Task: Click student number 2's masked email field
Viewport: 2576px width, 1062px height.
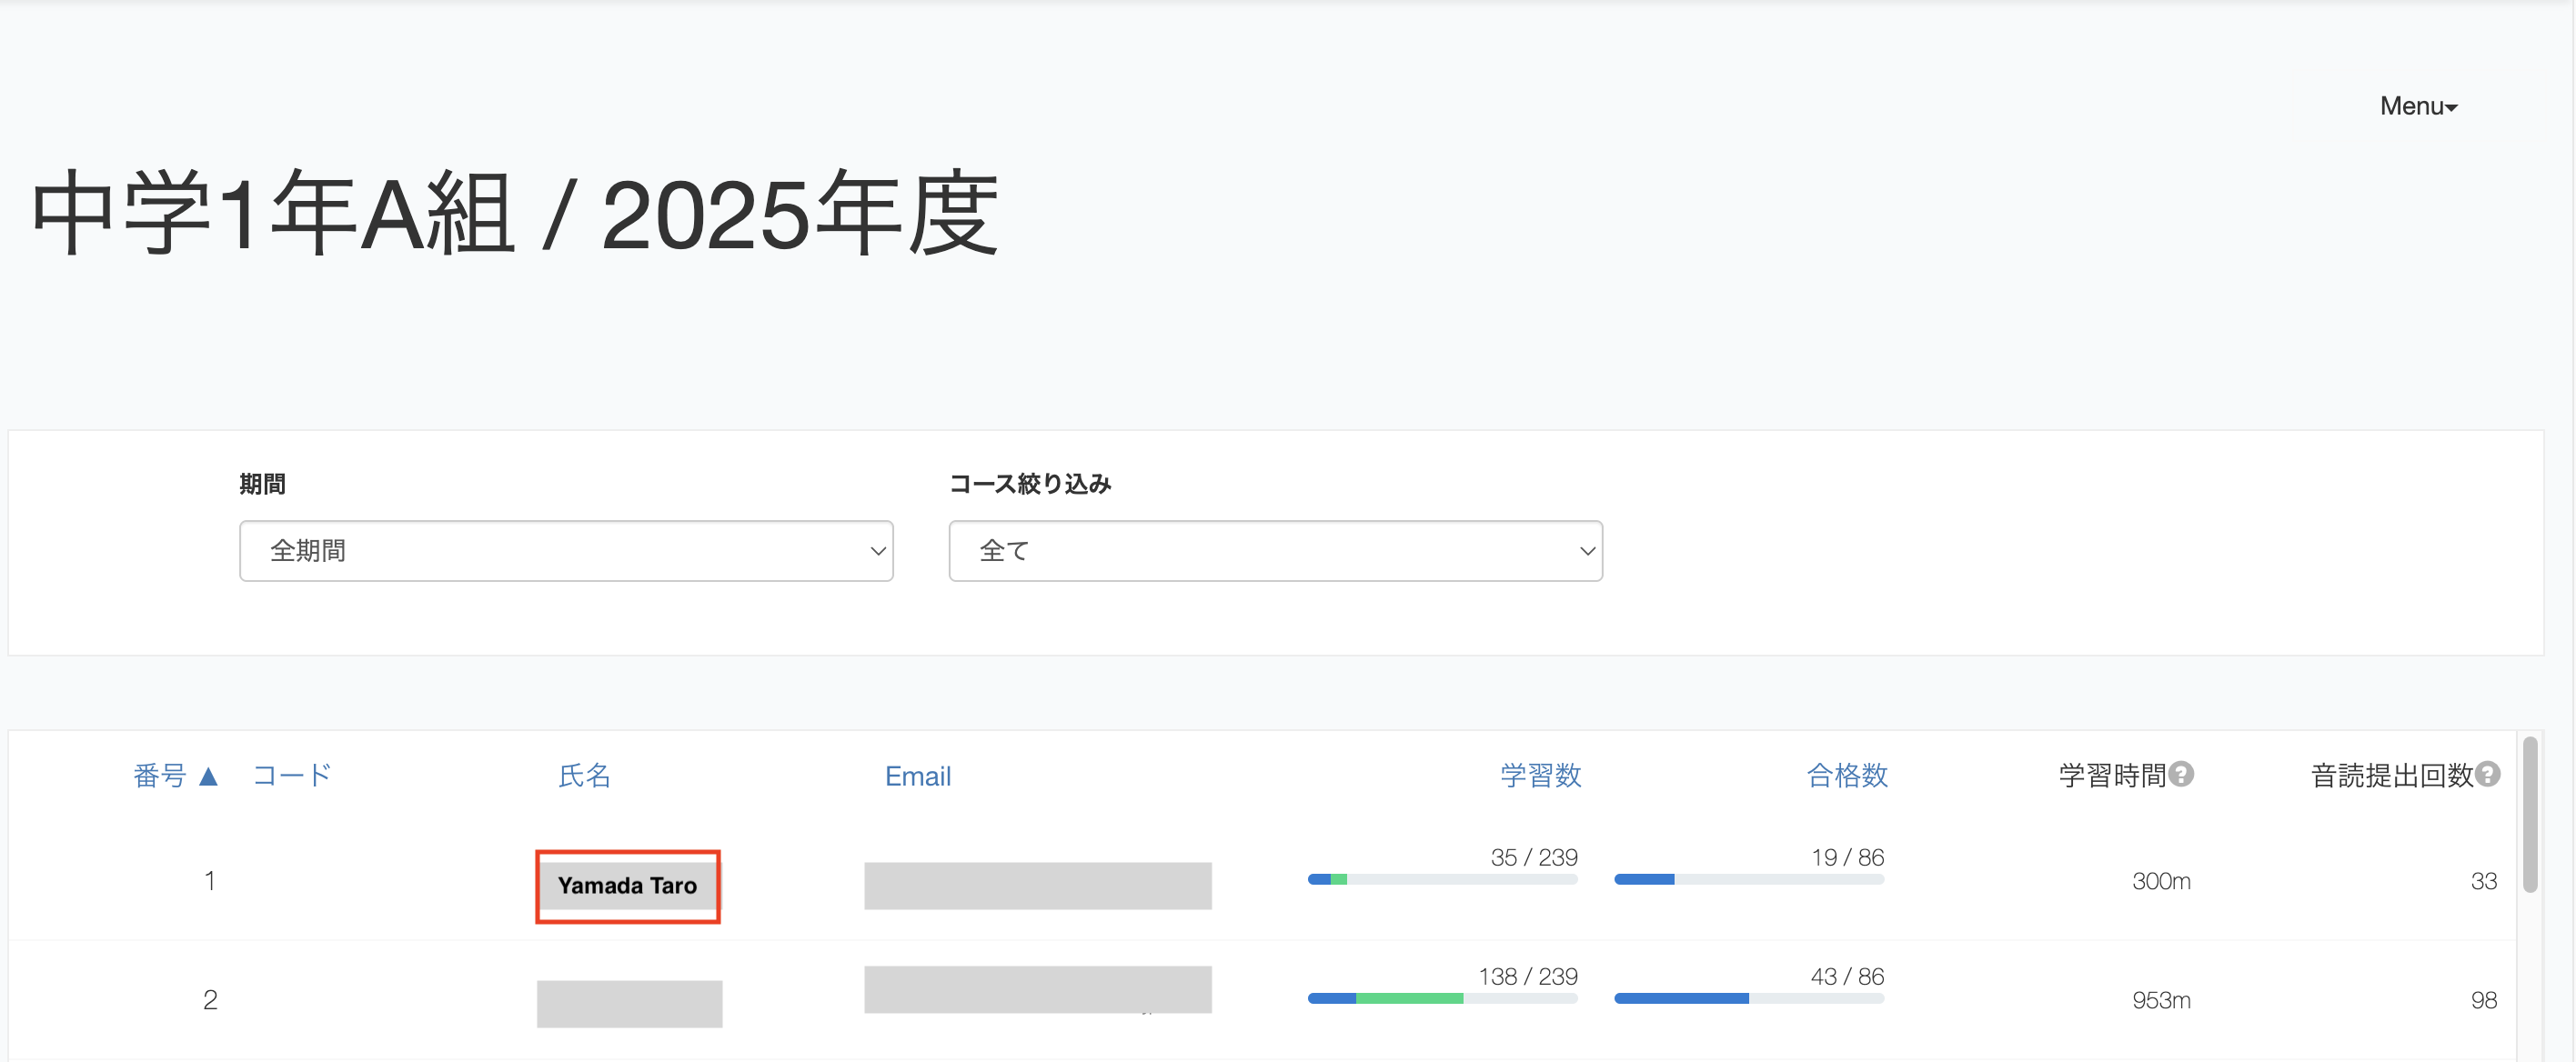Action: point(1038,989)
